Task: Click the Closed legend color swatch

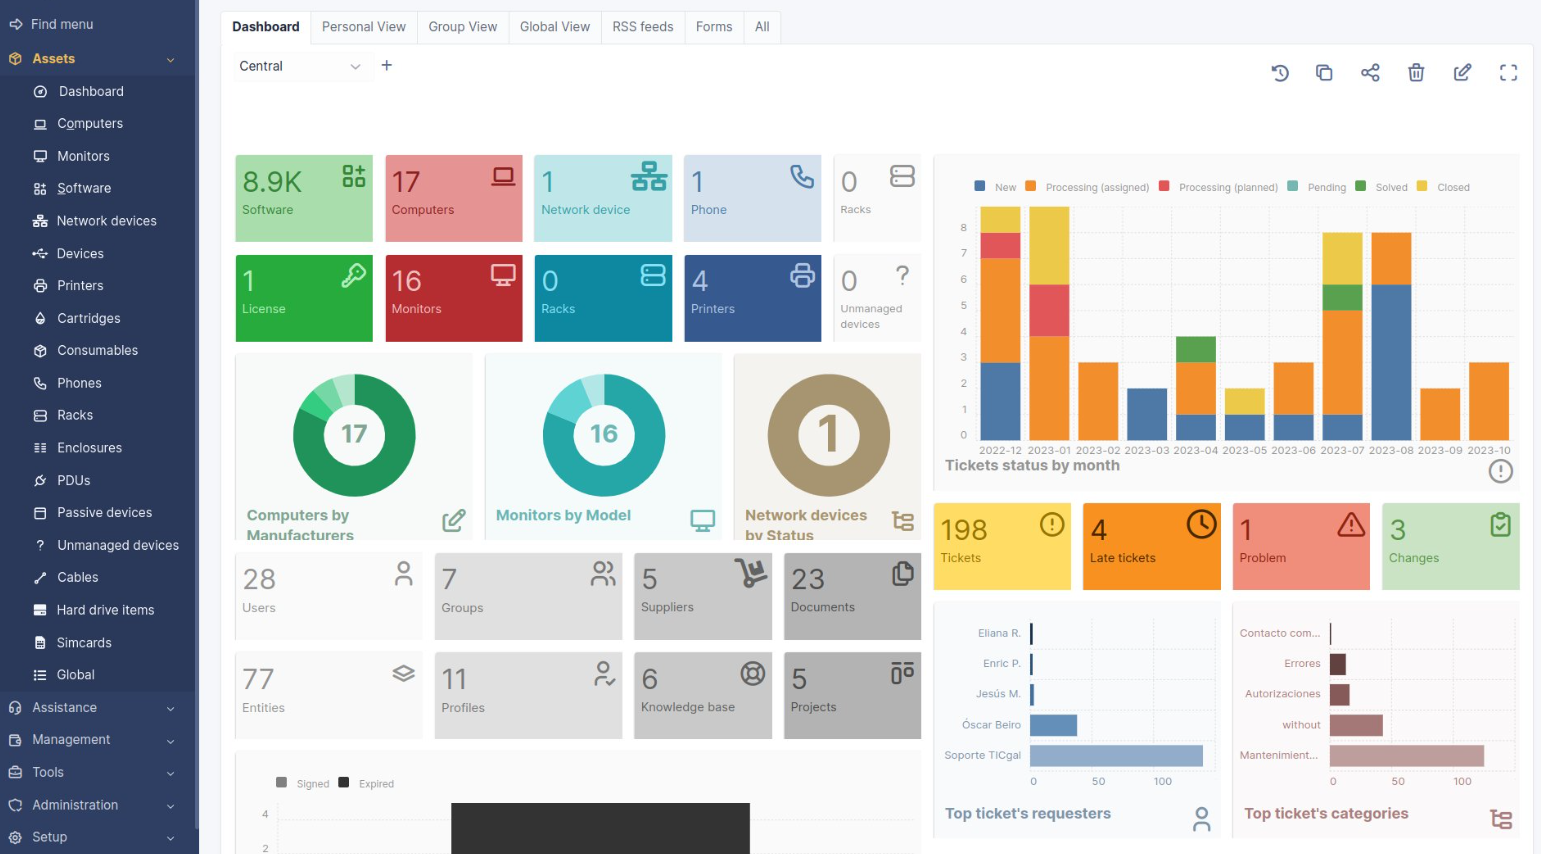Action: click(1422, 186)
